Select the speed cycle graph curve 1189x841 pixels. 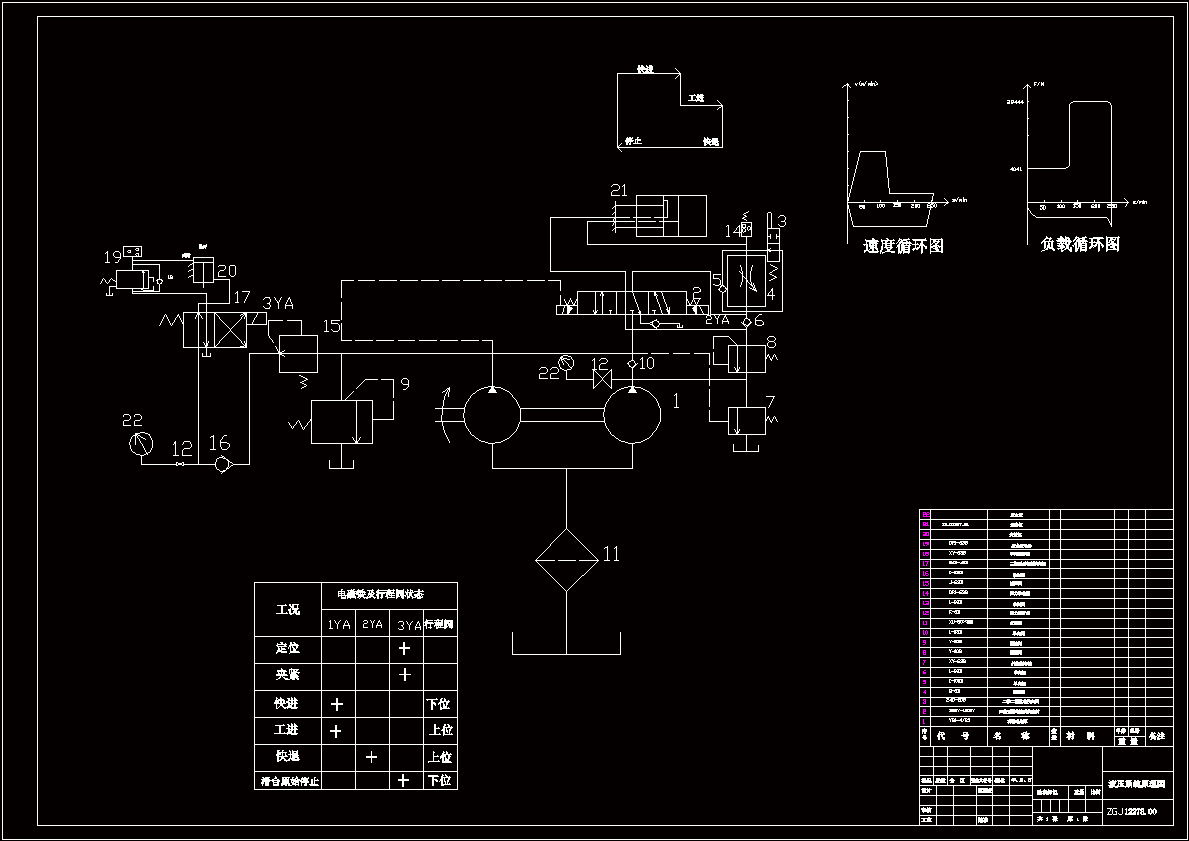click(x=892, y=188)
